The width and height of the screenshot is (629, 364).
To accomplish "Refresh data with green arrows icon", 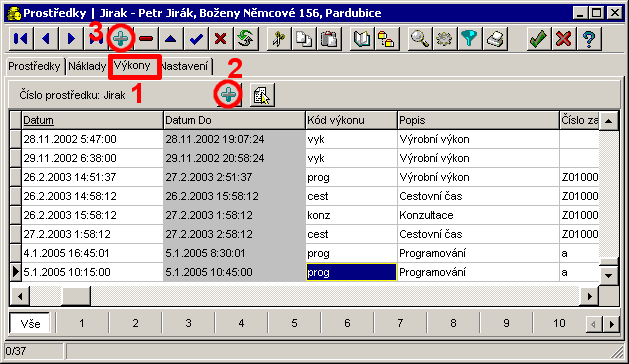I will tap(246, 39).
